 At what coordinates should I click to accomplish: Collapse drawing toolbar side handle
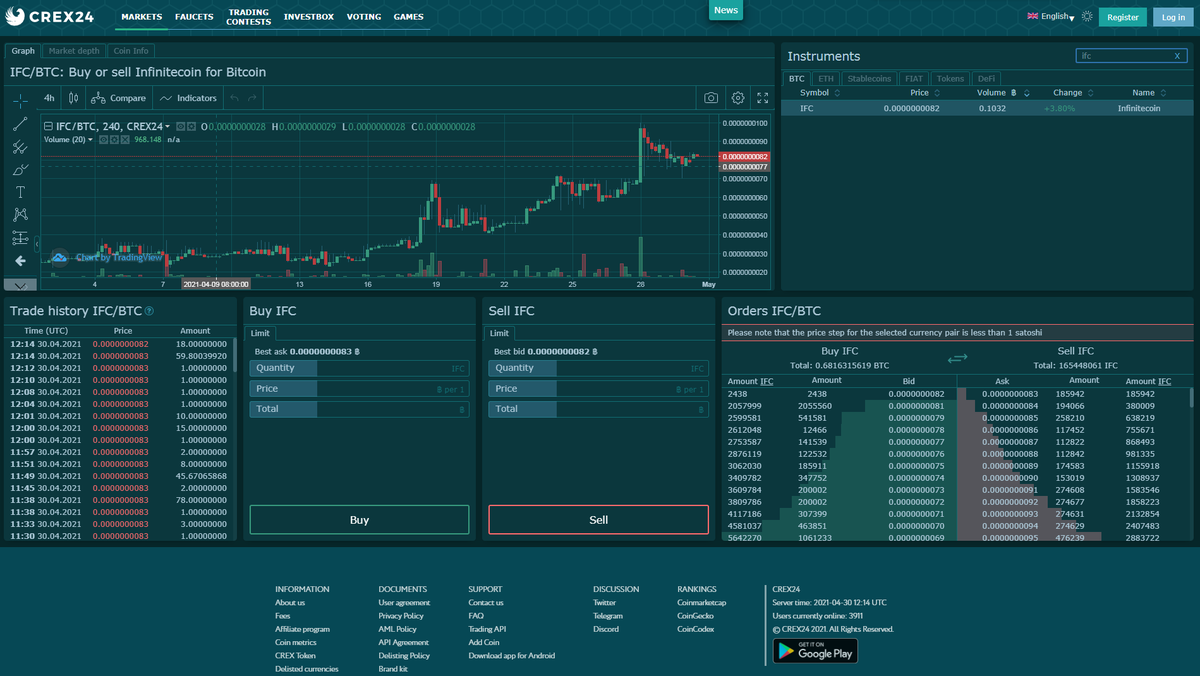point(37,243)
